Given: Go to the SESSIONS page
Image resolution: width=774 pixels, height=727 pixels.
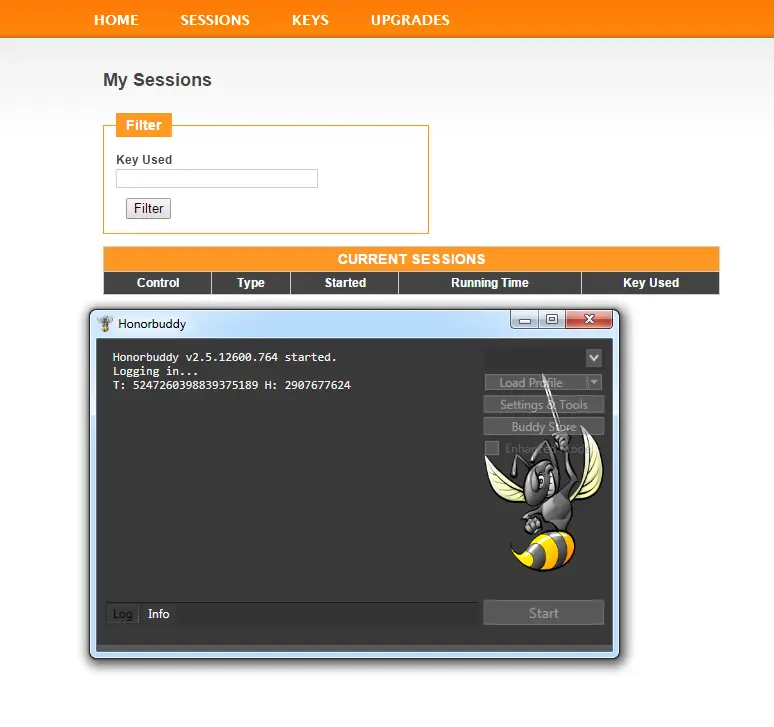Looking at the screenshot, I should click(x=215, y=20).
